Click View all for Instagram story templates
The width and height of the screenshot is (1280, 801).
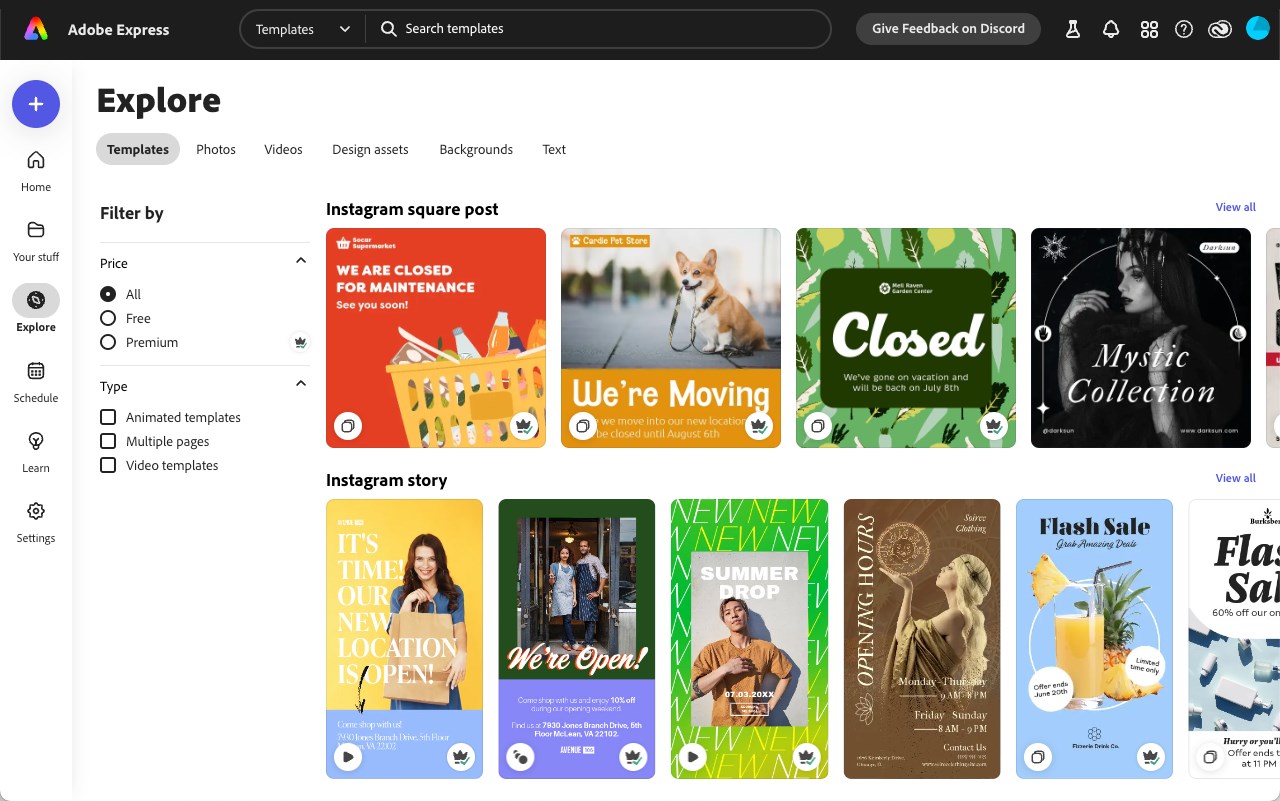pos(1235,478)
